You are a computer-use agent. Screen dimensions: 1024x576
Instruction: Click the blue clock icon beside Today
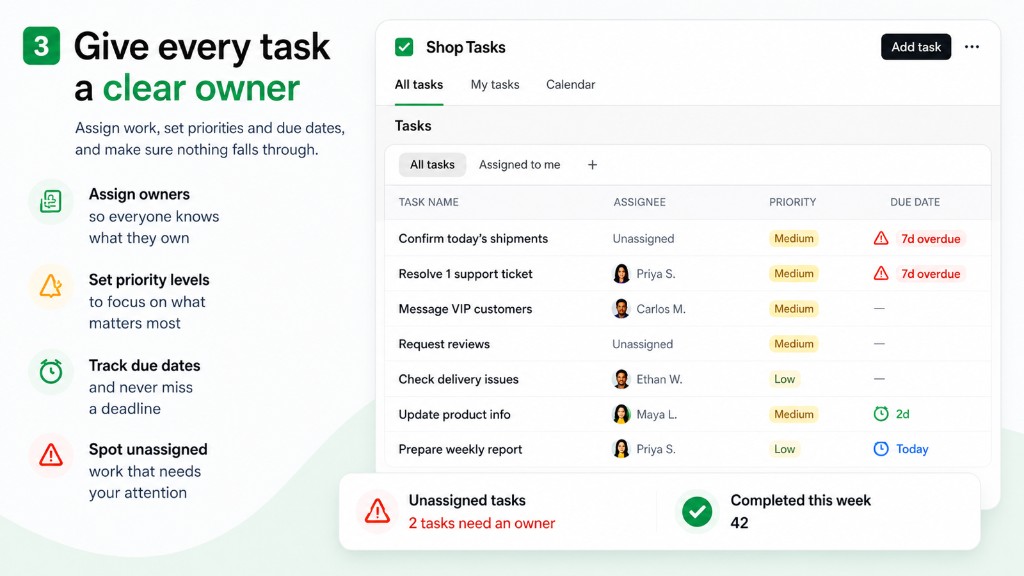pos(881,449)
